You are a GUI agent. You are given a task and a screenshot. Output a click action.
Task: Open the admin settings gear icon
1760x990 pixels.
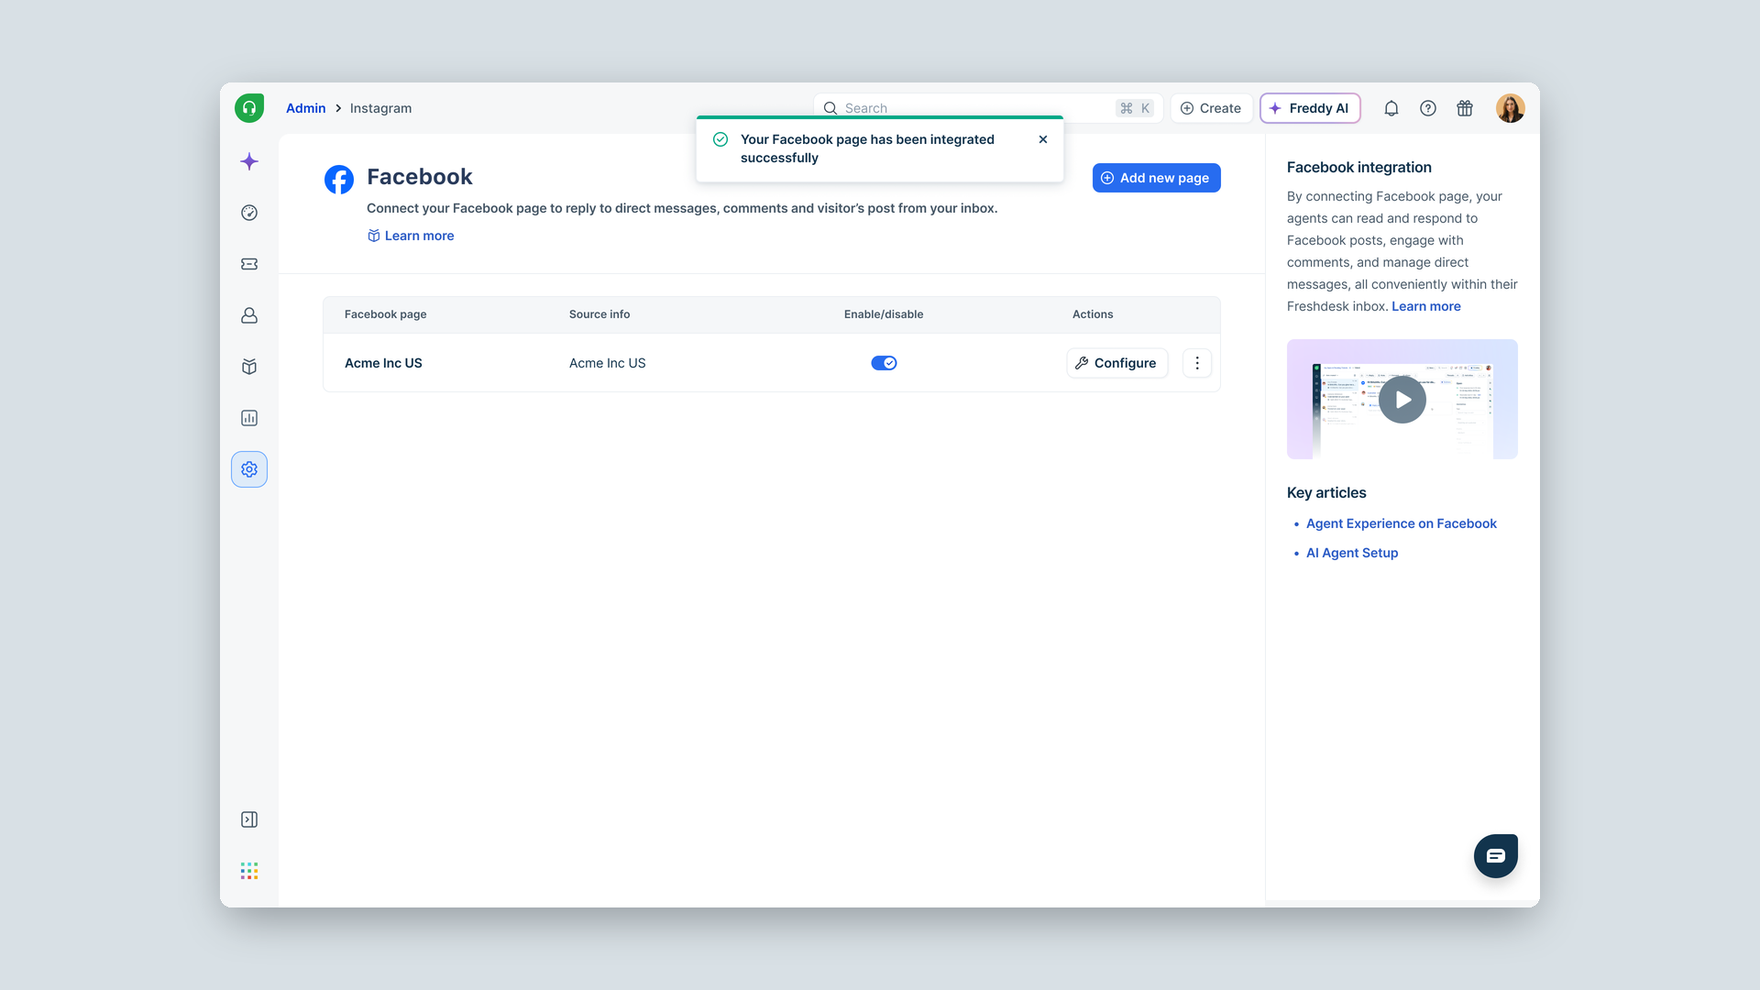(249, 469)
